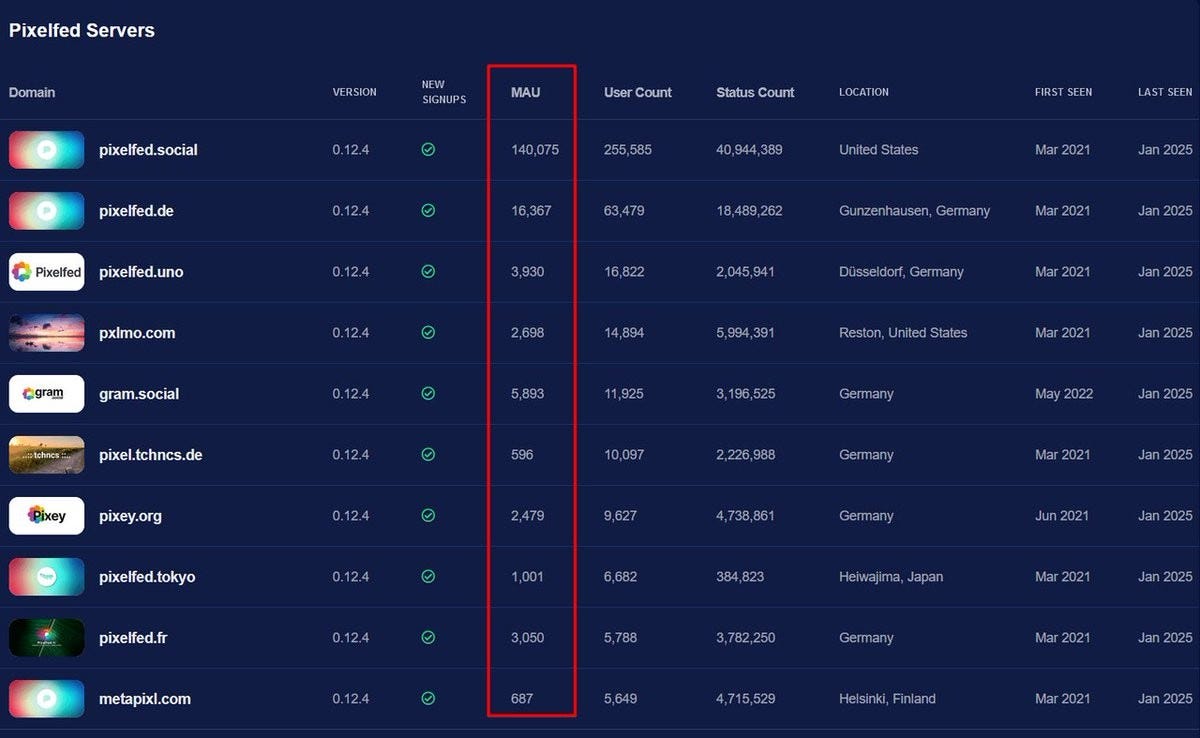Sort by the User Count column header
1200x738 pixels.
[x=638, y=92]
